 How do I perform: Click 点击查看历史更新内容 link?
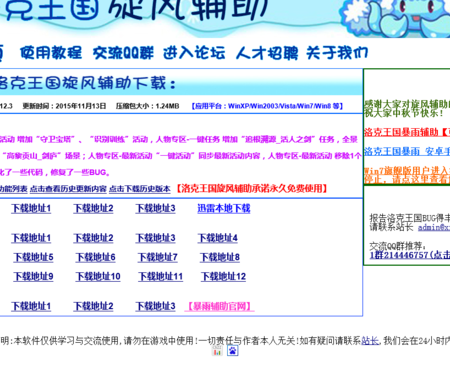[x=68, y=189]
